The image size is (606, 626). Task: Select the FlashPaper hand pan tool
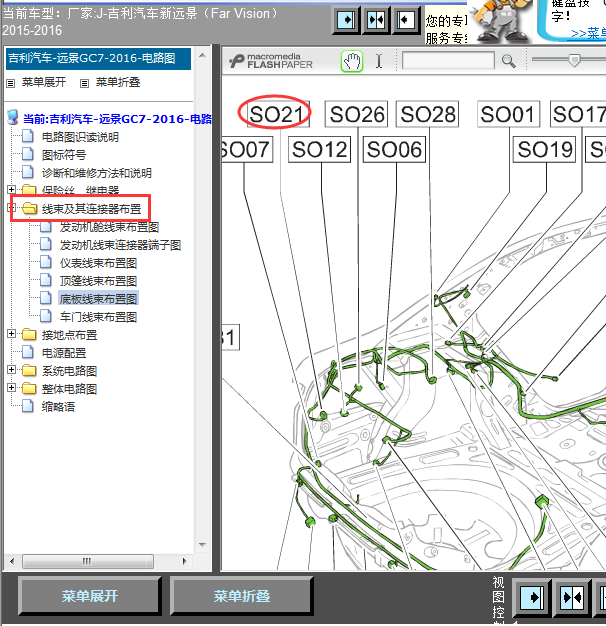point(352,61)
